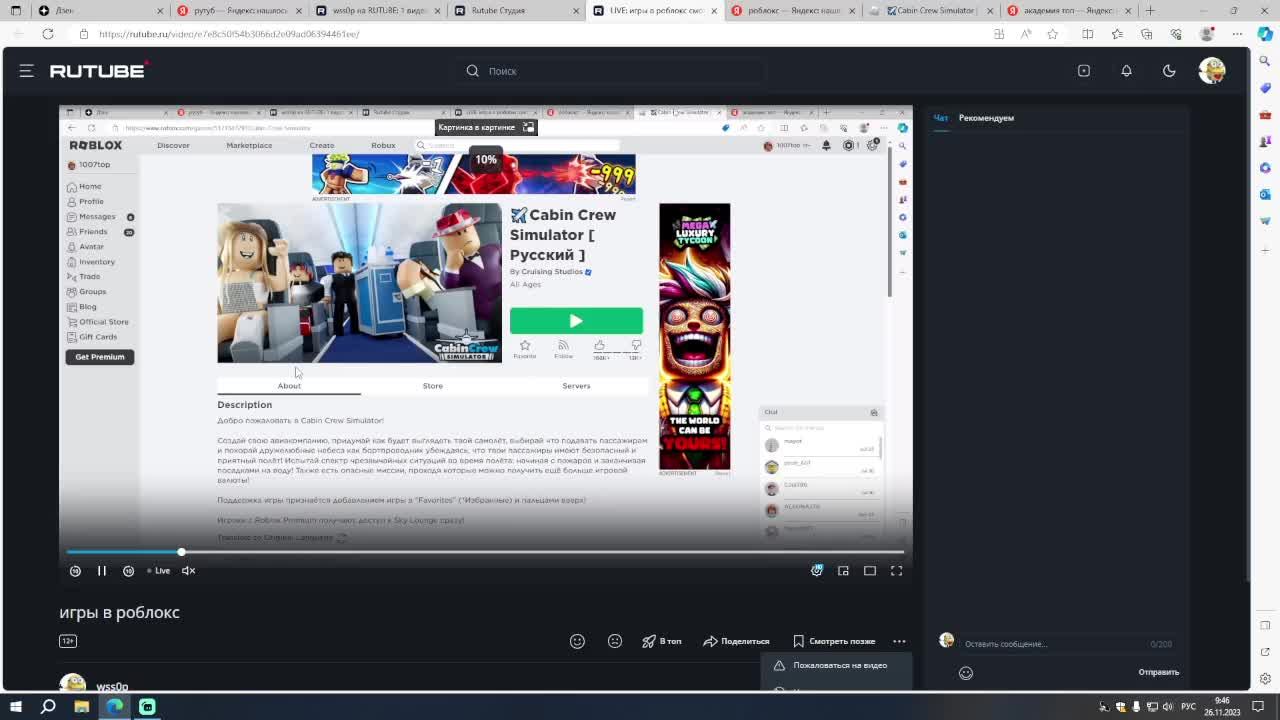Select Пожаловаться на видео menu entry
This screenshot has width=1280, height=720.
tap(836, 666)
